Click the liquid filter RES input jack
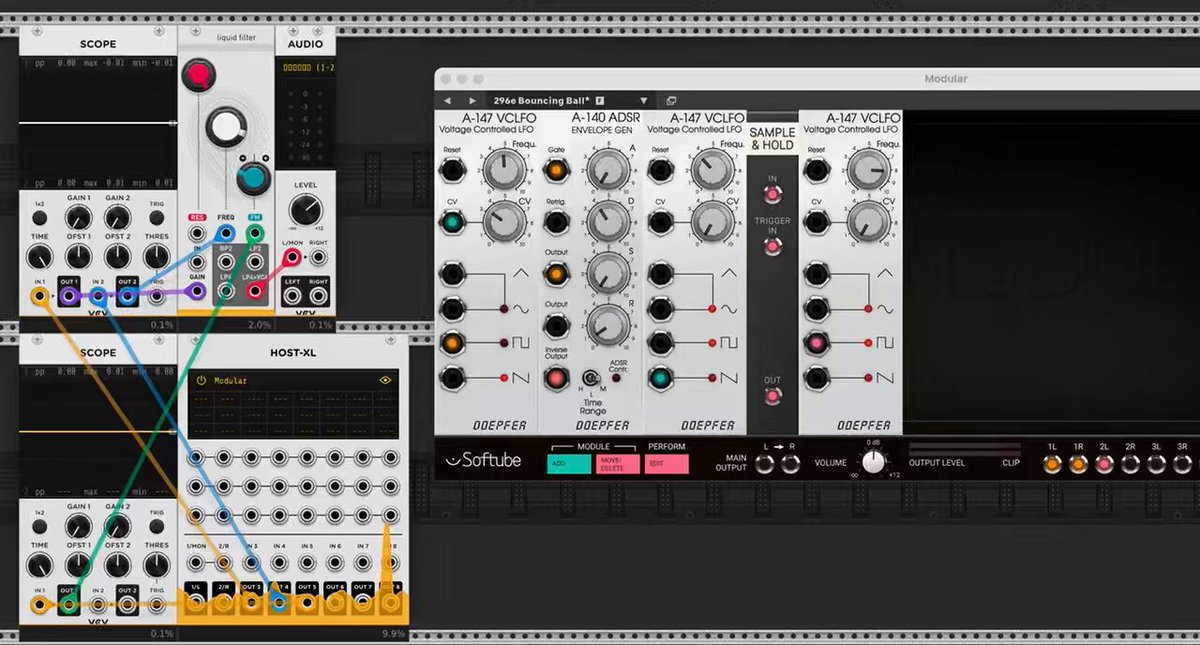1200x645 pixels. (197, 233)
